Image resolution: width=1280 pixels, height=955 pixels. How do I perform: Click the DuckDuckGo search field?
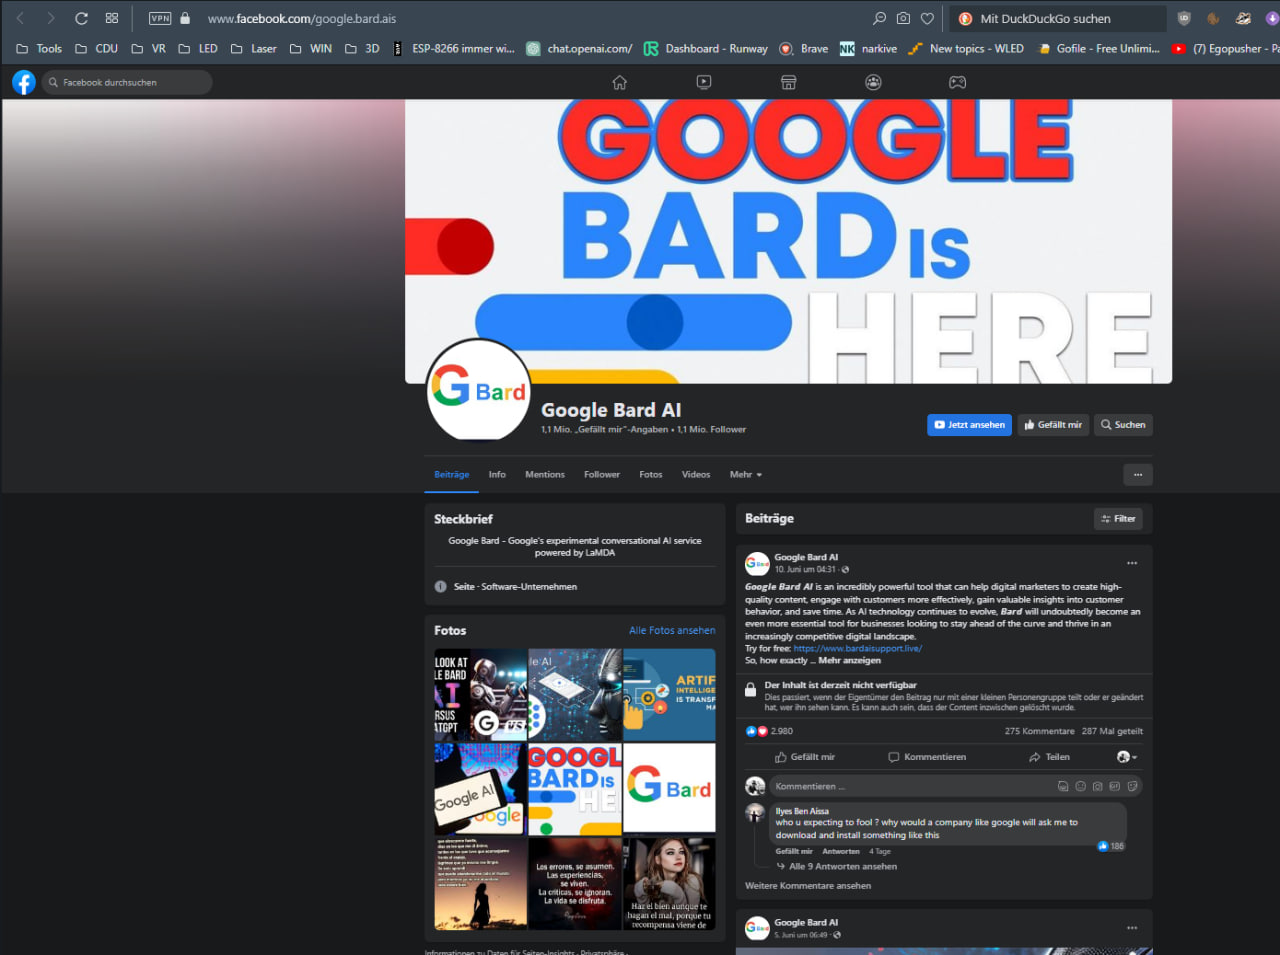pos(1058,18)
